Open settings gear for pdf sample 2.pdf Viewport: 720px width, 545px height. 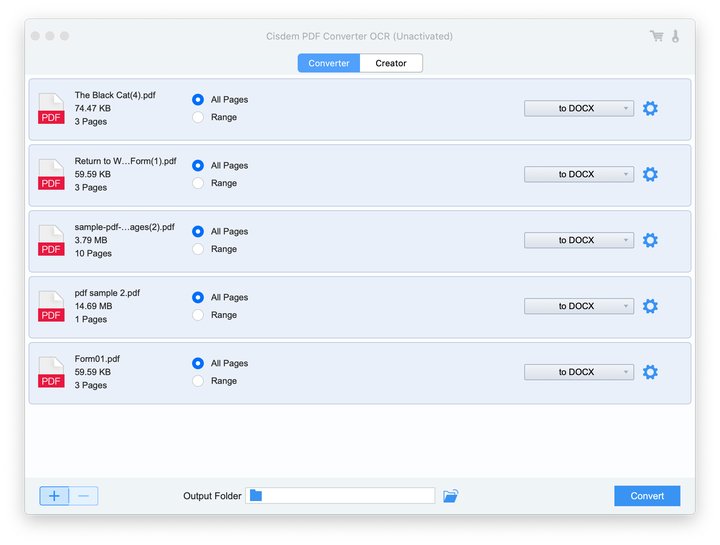point(650,306)
